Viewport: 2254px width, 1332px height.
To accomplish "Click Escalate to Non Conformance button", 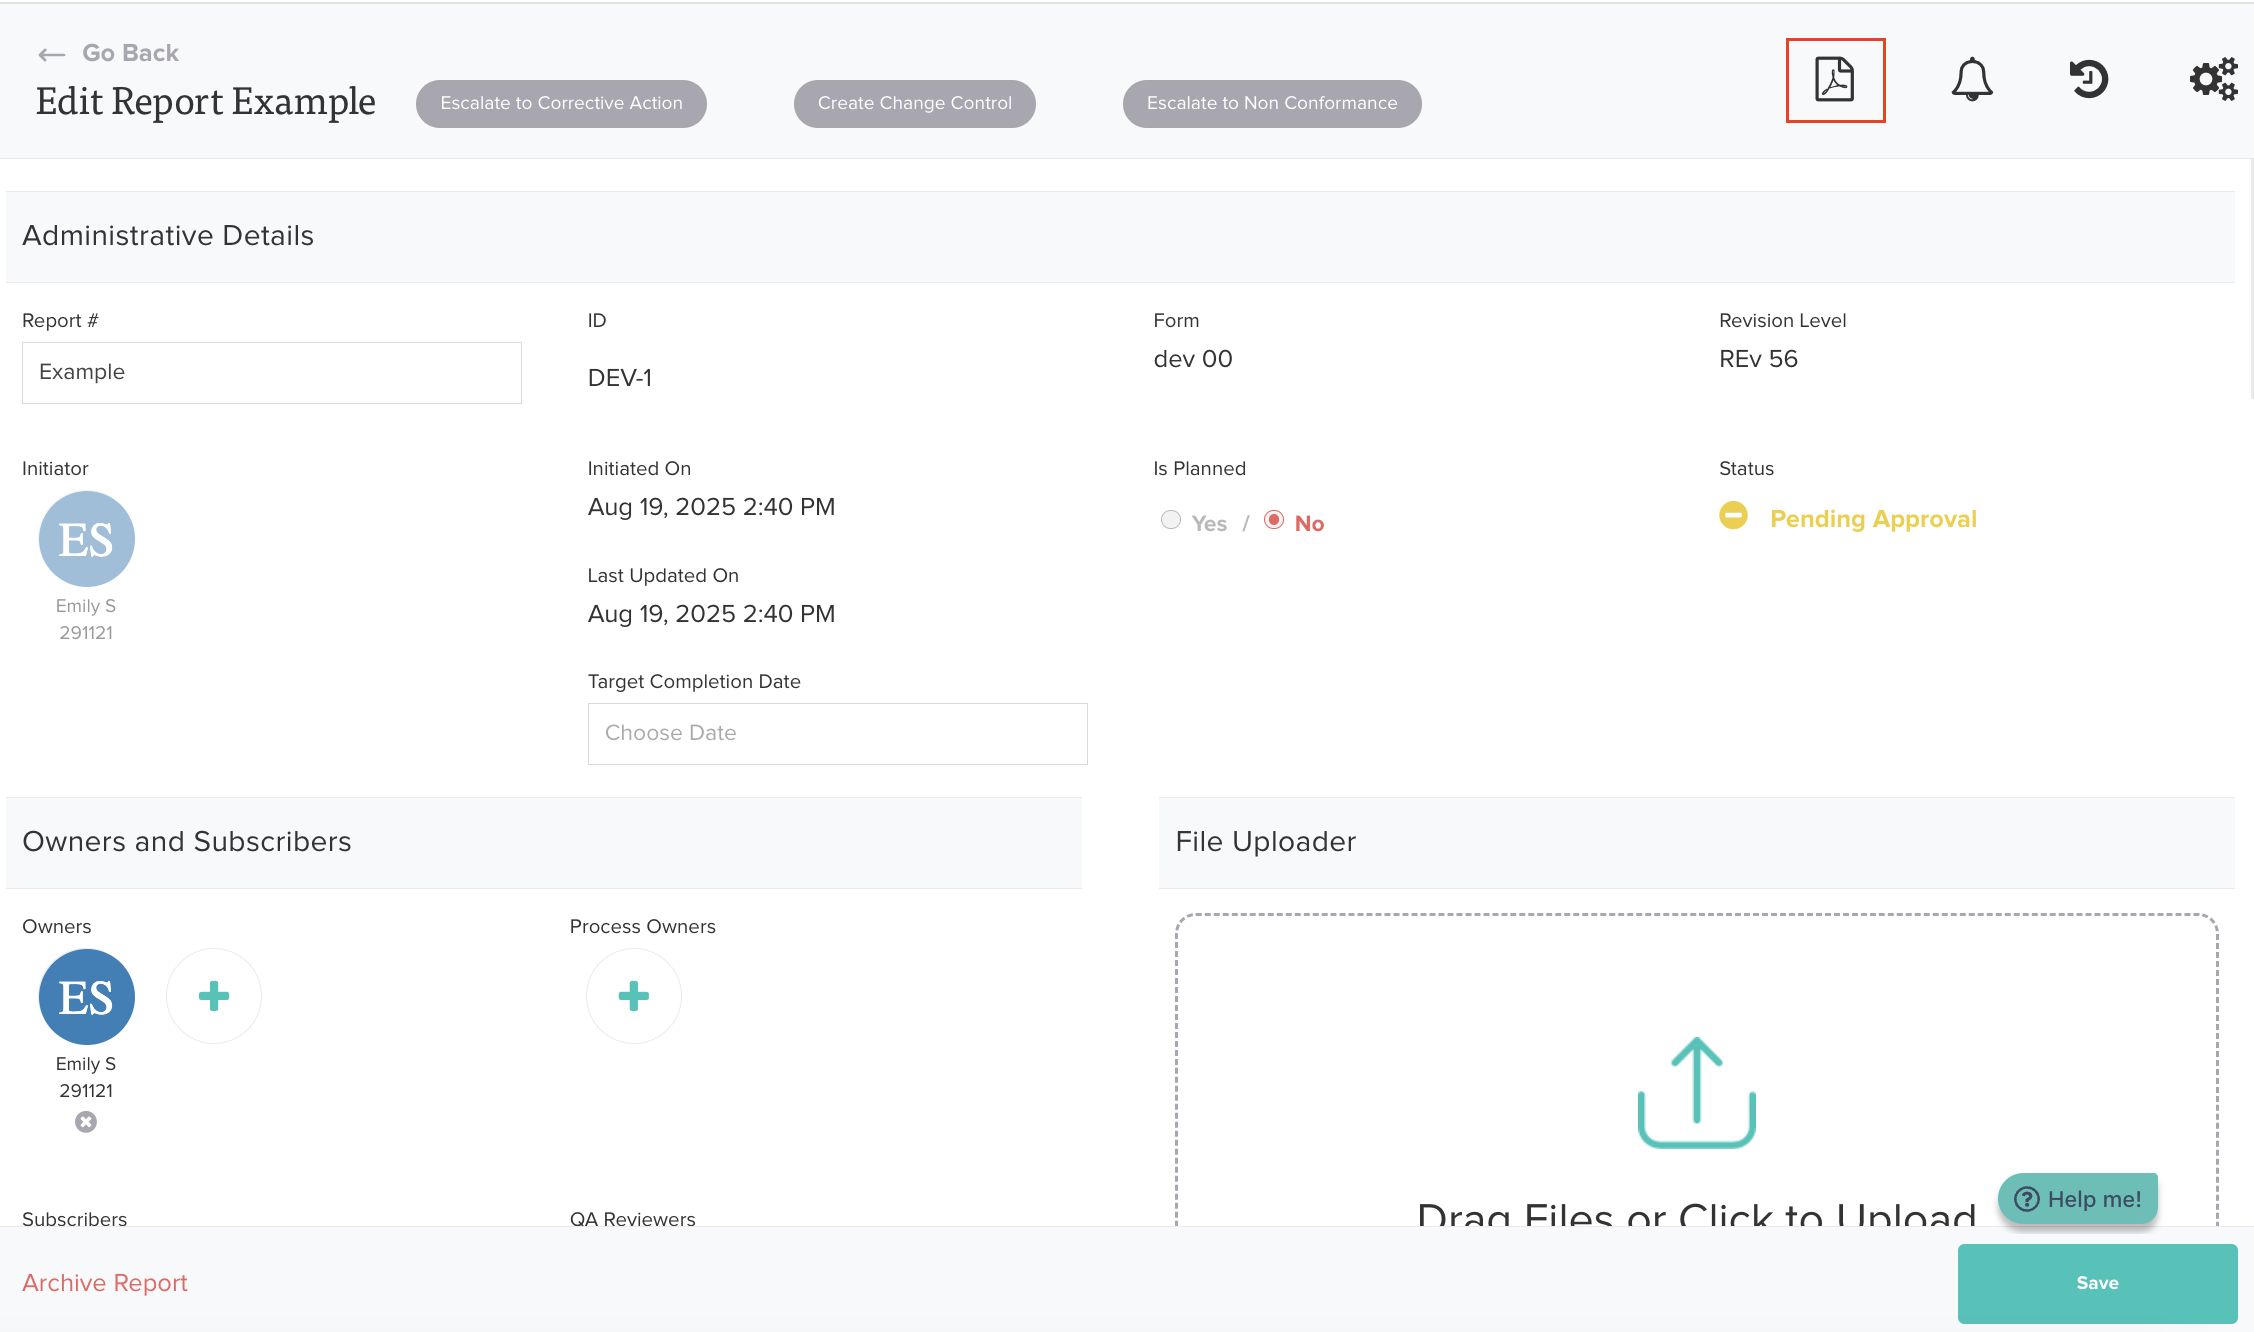I will click(1271, 103).
